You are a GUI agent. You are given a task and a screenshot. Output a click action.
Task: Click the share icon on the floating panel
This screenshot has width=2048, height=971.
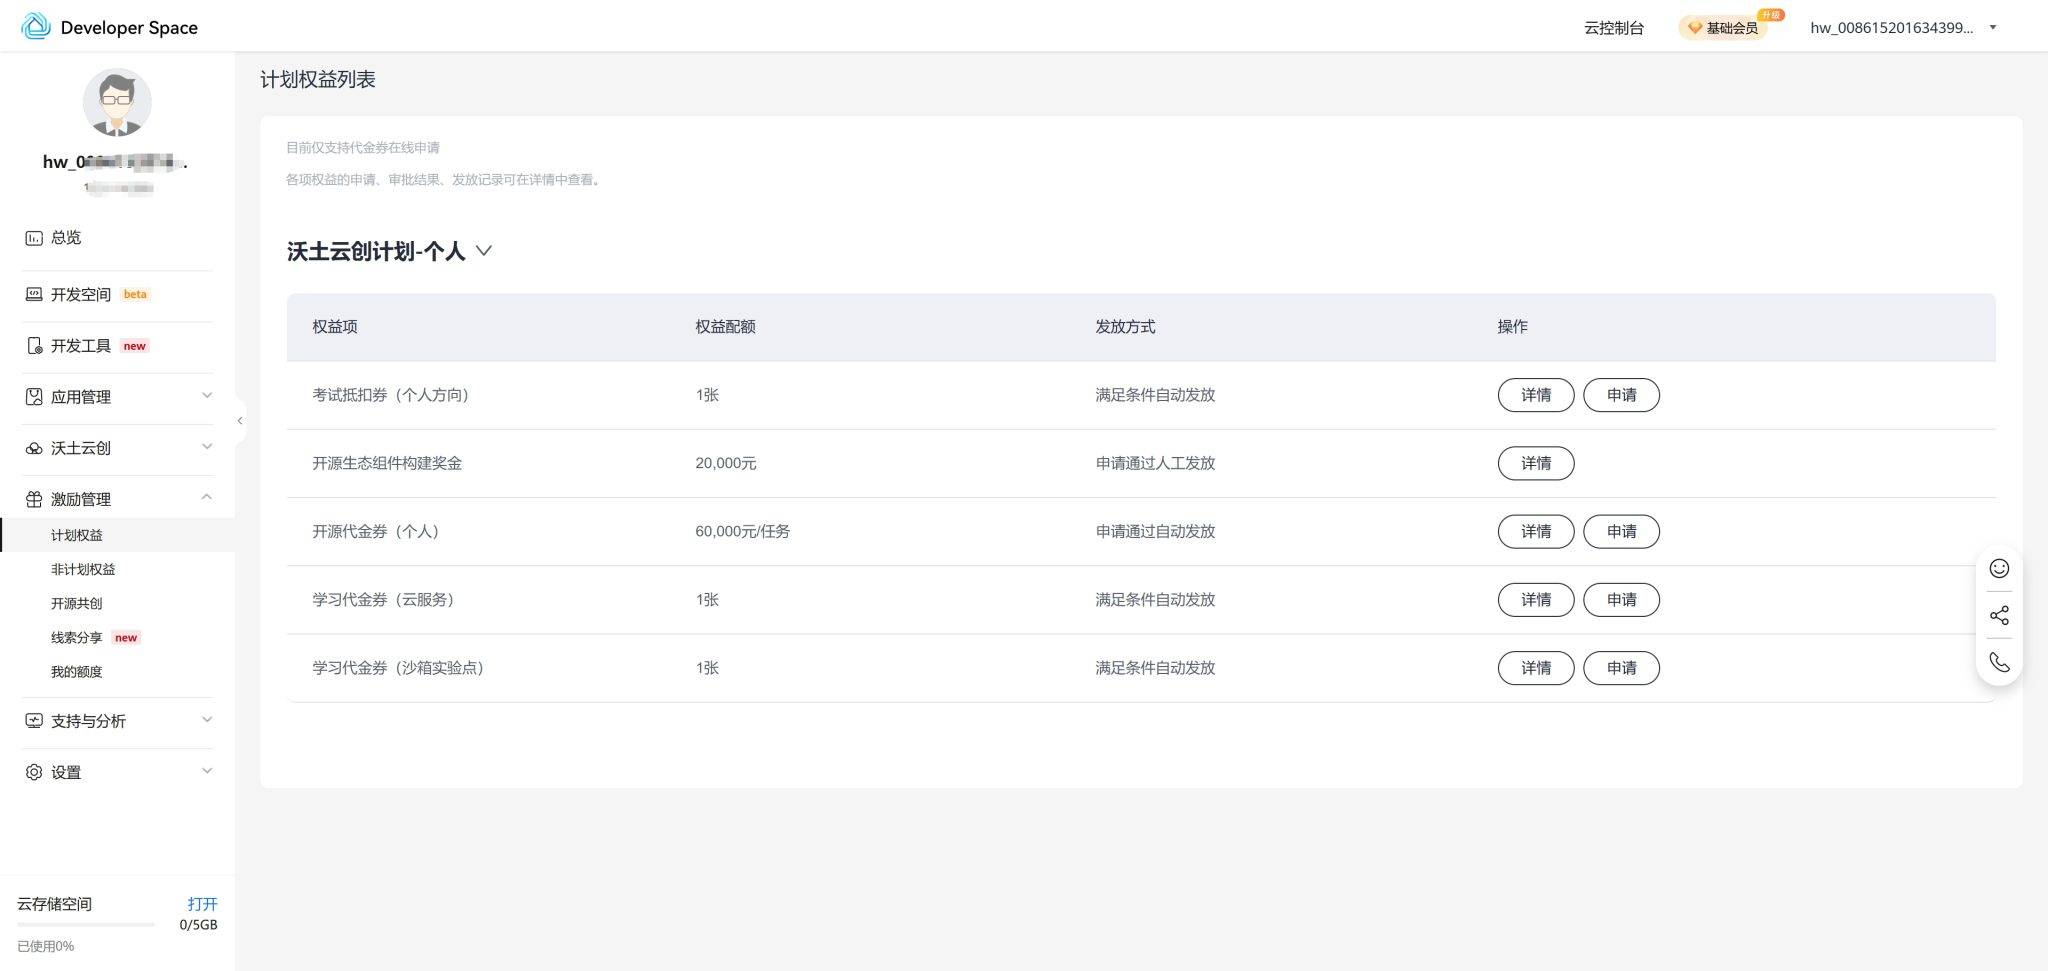(1999, 616)
